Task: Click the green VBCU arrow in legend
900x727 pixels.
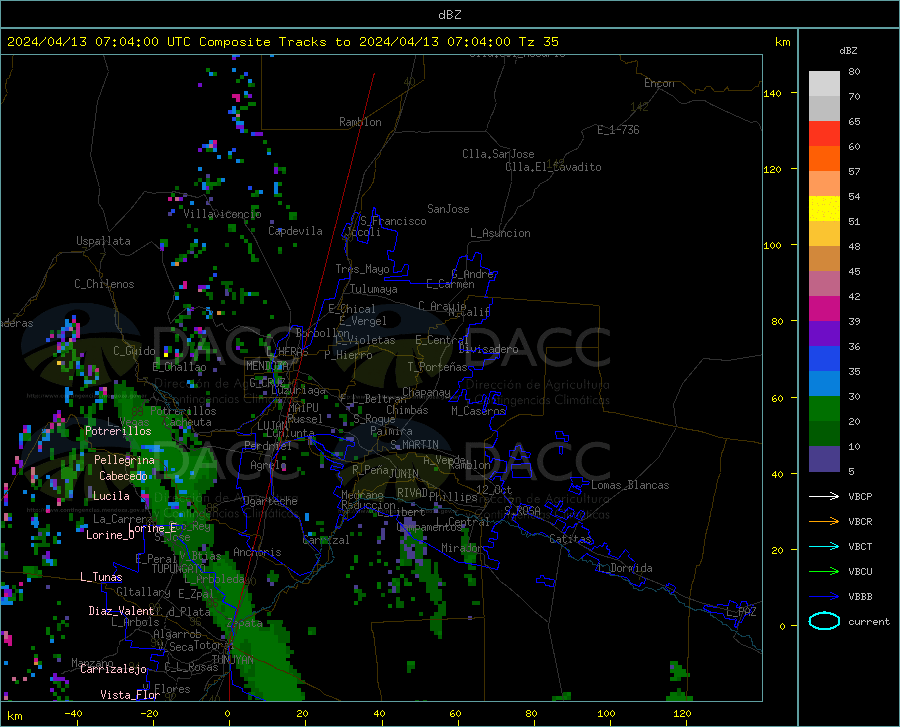Action: (x=824, y=571)
